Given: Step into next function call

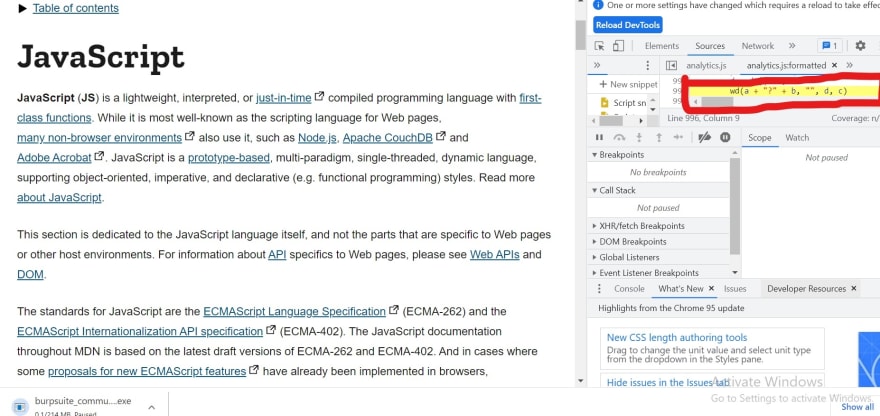Looking at the screenshot, I should [639, 138].
